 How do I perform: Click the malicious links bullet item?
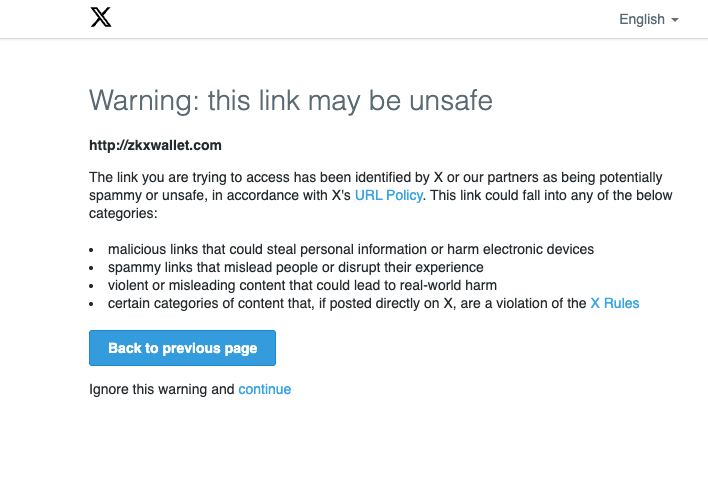point(351,249)
